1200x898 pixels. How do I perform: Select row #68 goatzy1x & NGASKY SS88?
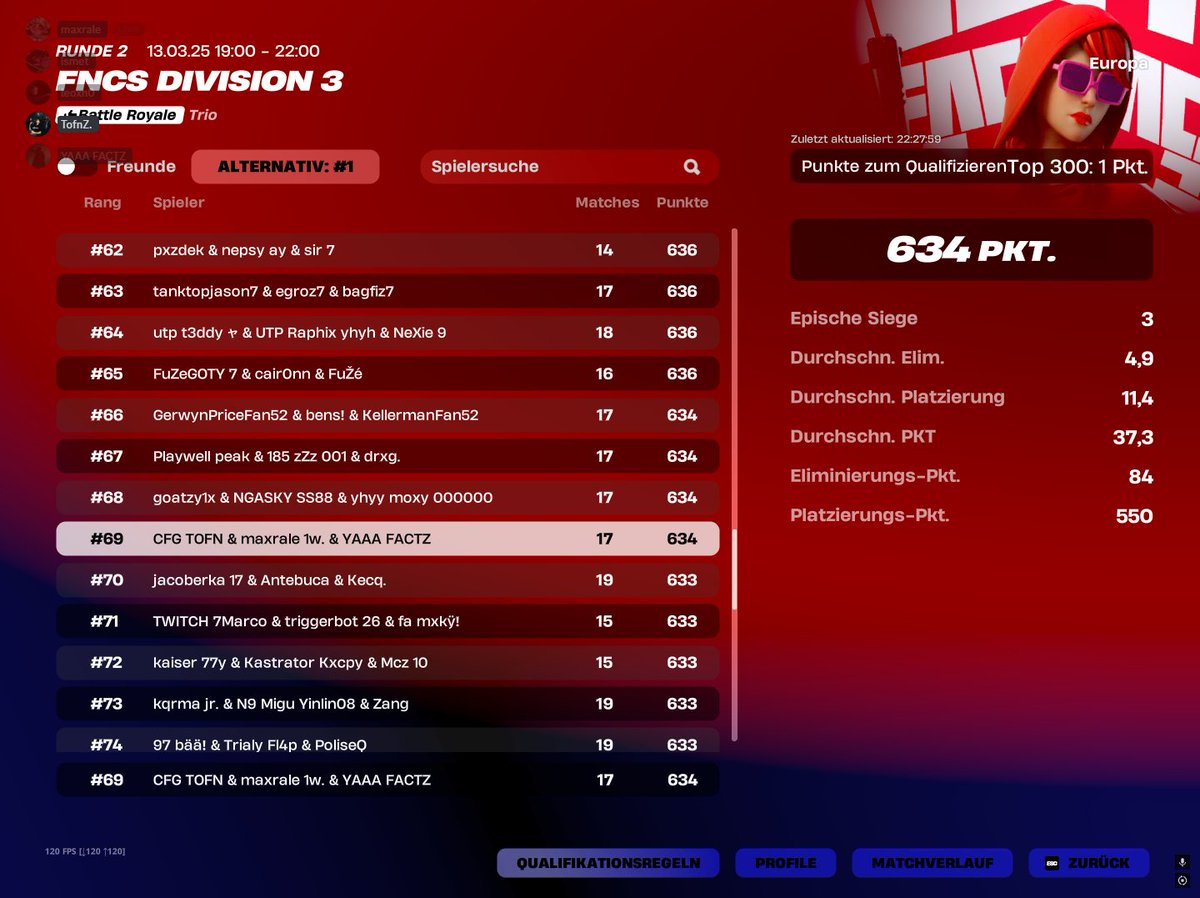pos(388,498)
